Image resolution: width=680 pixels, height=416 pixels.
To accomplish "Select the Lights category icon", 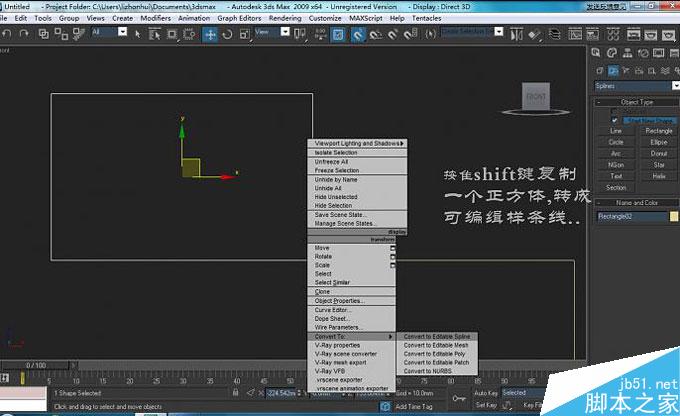I will [626, 70].
